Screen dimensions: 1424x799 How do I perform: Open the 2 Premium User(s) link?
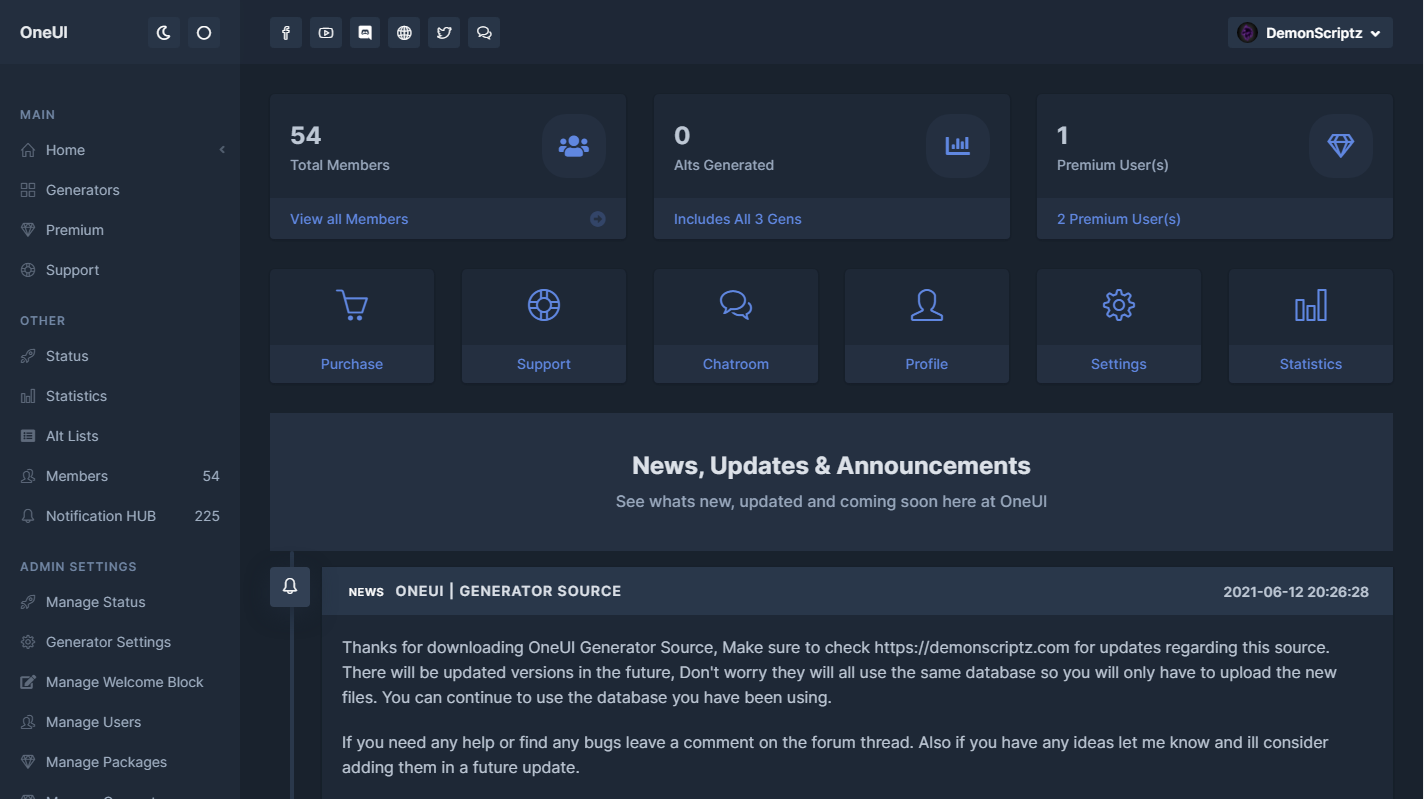click(1118, 219)
